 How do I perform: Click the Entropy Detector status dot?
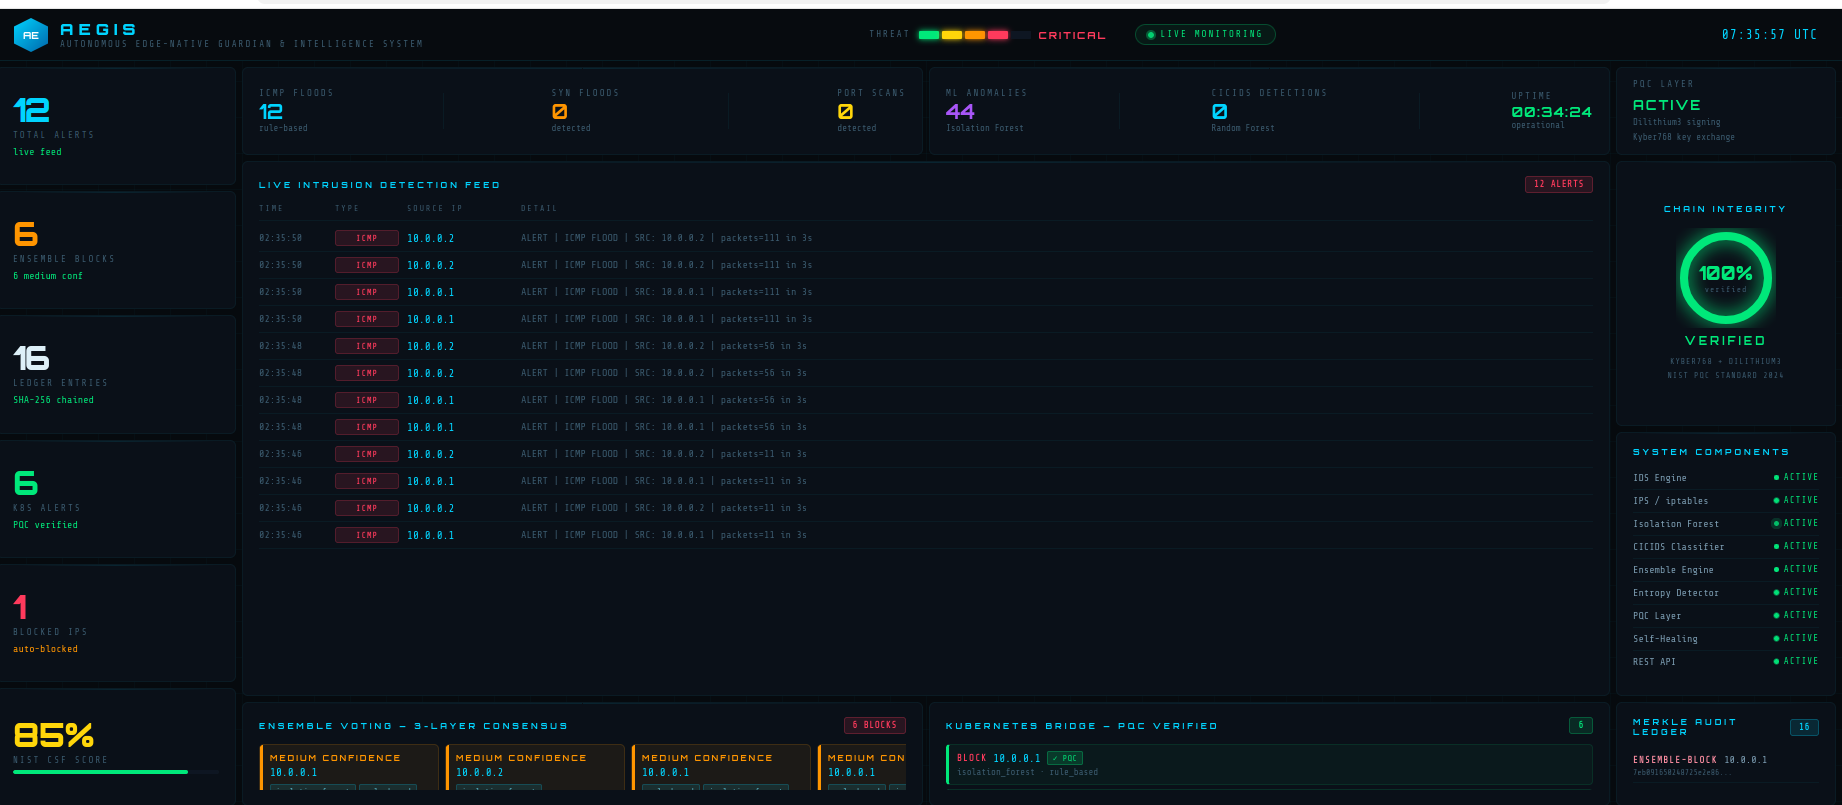pos(1776,593)
